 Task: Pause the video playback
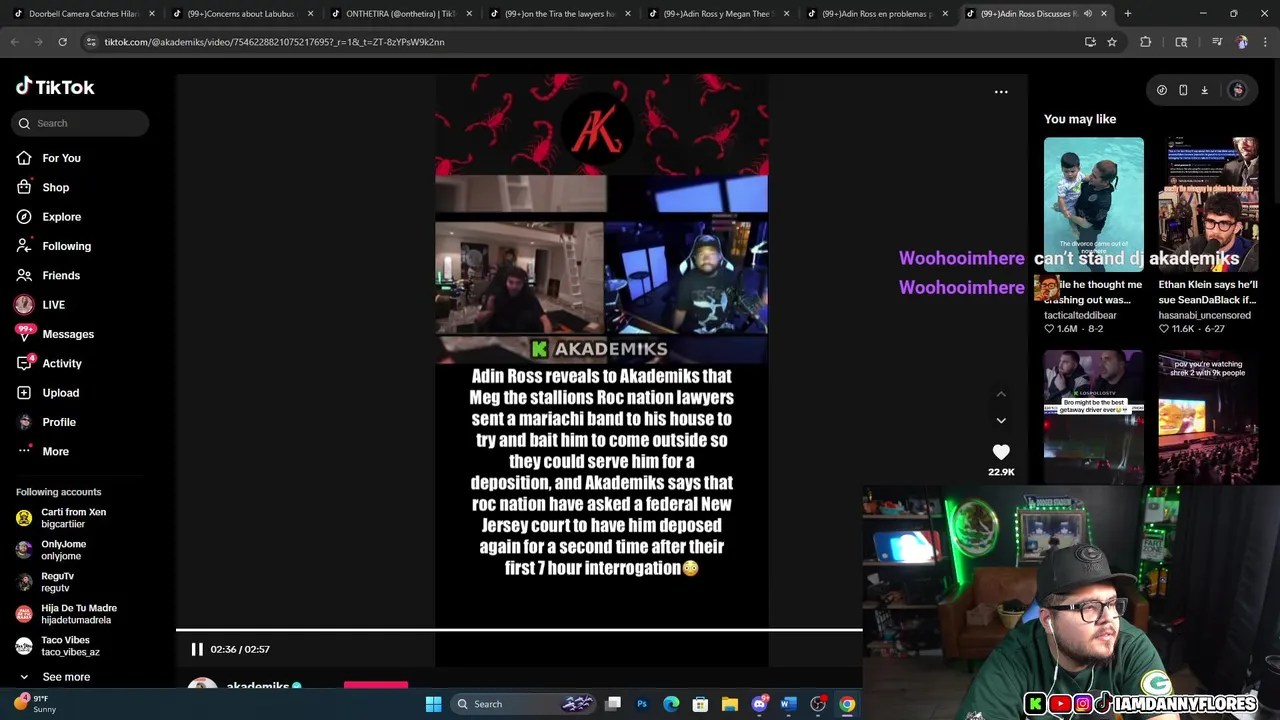(x=197, y=649)
